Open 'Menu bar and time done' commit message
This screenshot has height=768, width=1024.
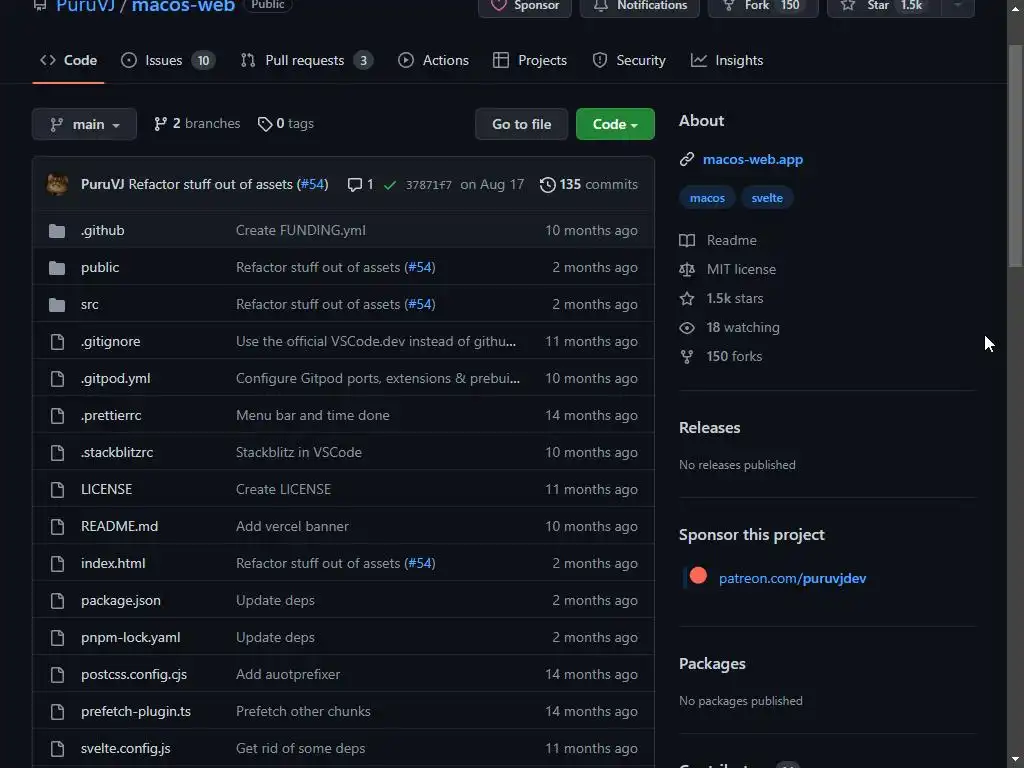[x=313, y=415]
